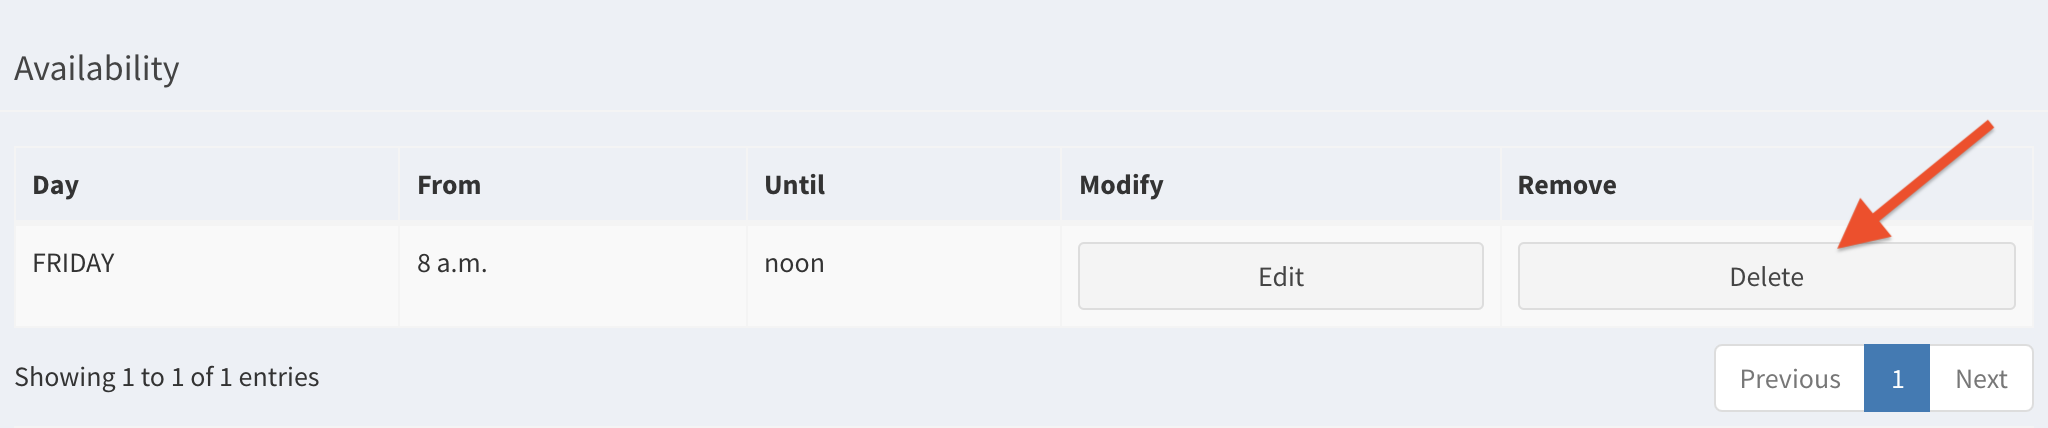Click the word "Showing" in the table summary
2048x428 pixels.
[65, 377]
